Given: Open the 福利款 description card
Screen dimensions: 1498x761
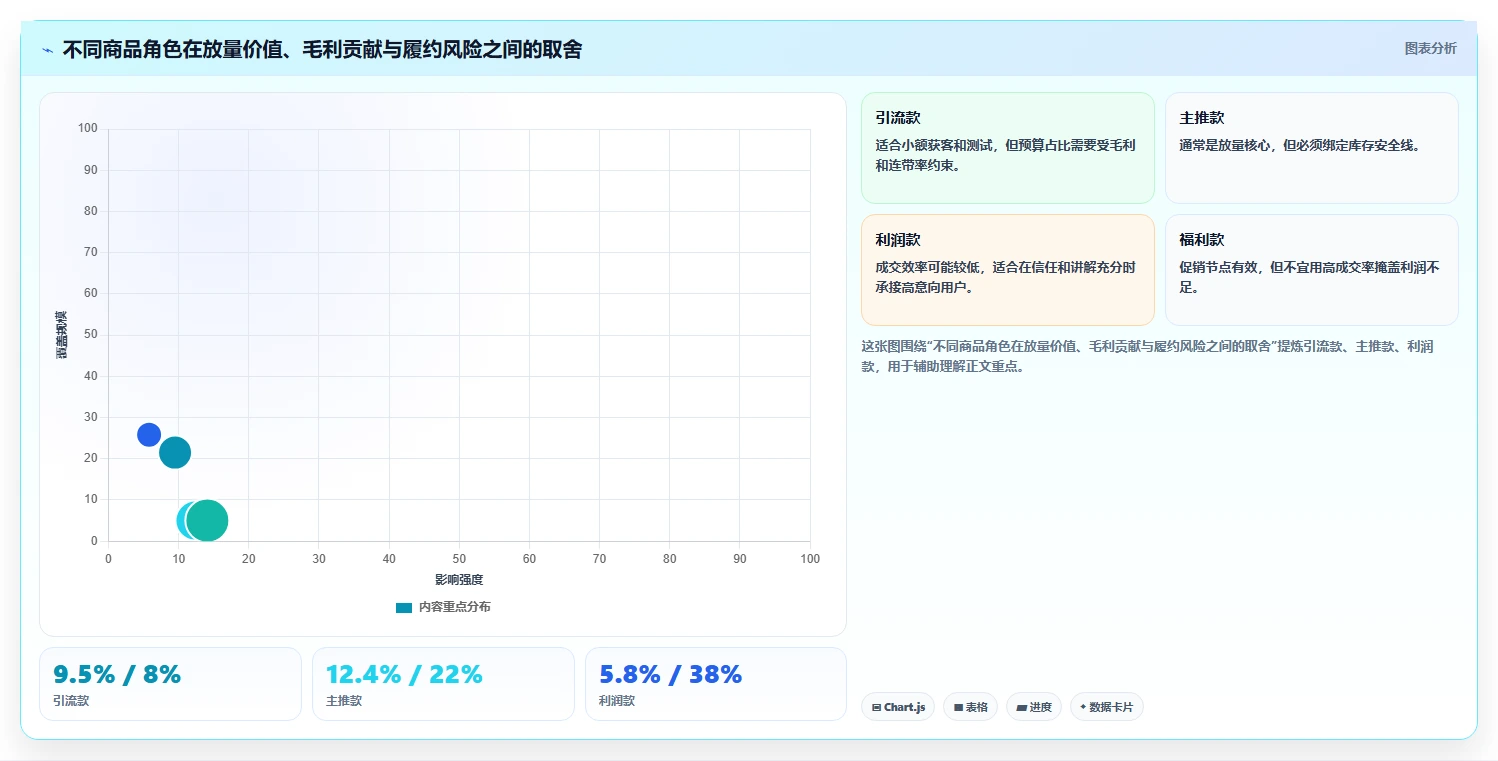Looking at the screenshot, I should click(1312, 270).
